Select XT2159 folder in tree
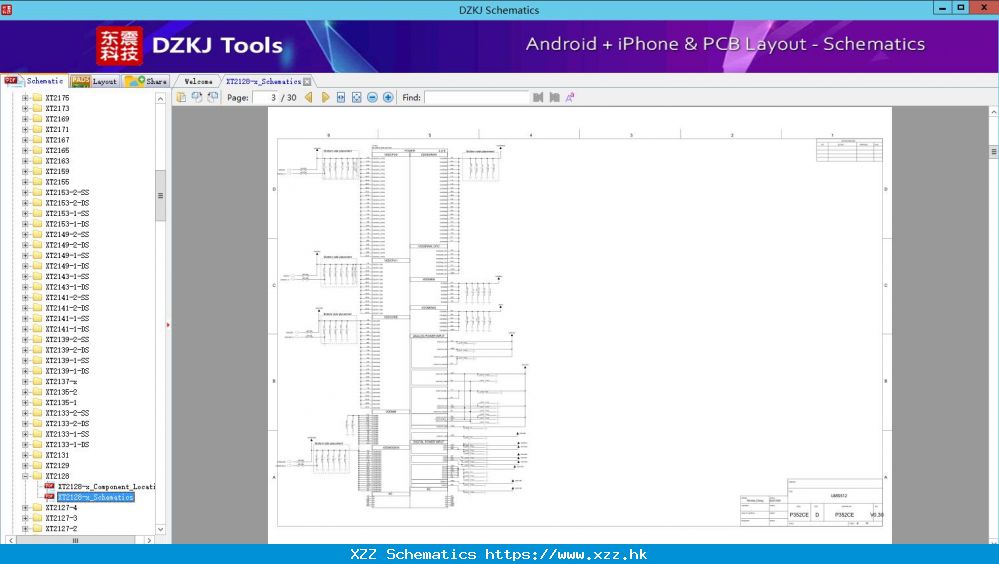 point(57,171)
